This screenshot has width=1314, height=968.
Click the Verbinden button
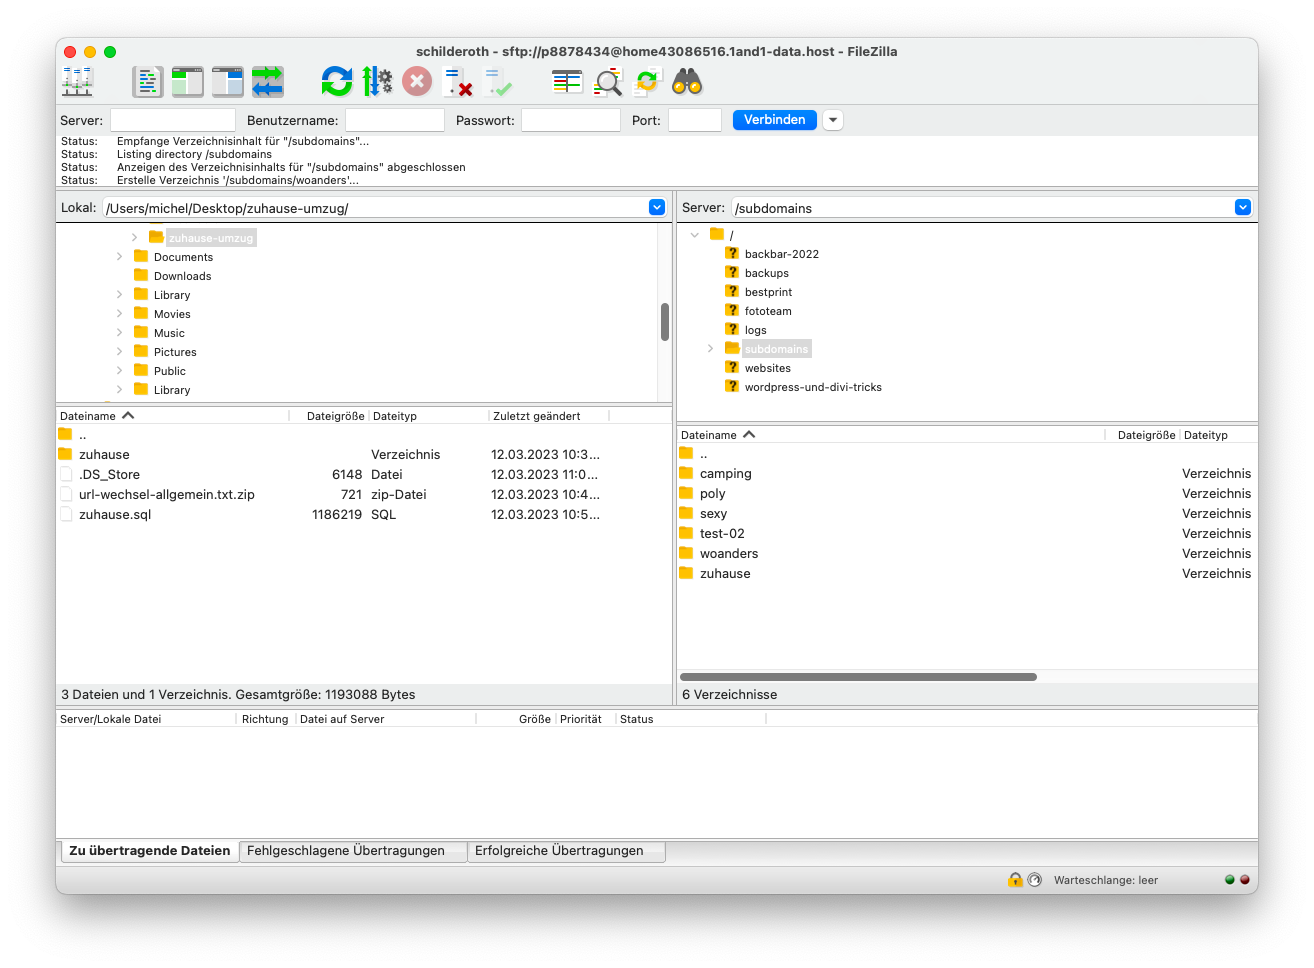(x=774, y=120)
